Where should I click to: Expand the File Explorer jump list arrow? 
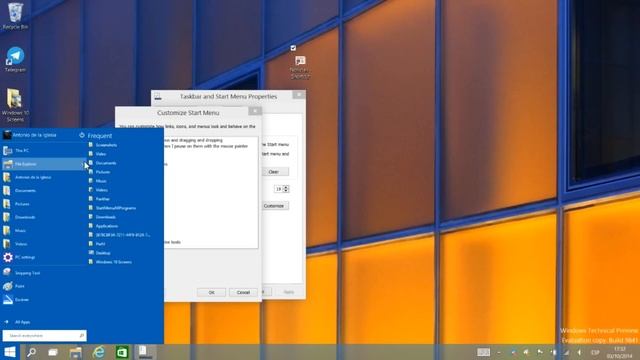[x=82, y=164]
